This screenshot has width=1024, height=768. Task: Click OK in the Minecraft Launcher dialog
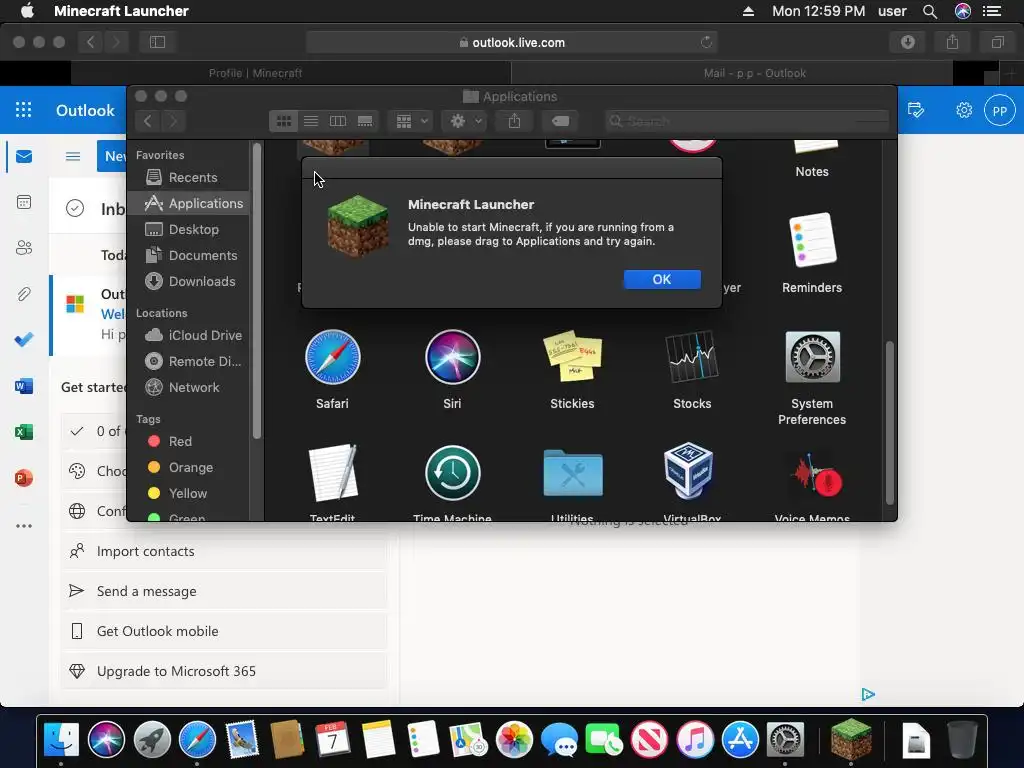662,280
